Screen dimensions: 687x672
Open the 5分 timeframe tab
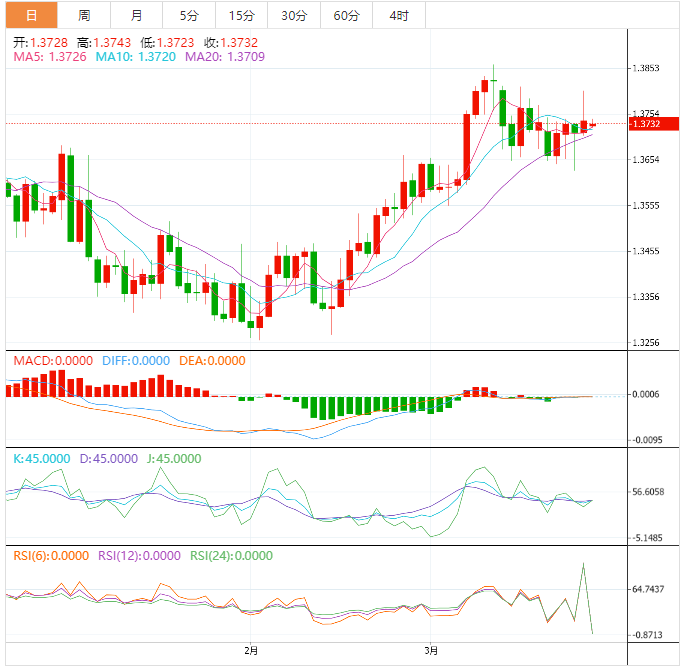click(x=189, y=15)
